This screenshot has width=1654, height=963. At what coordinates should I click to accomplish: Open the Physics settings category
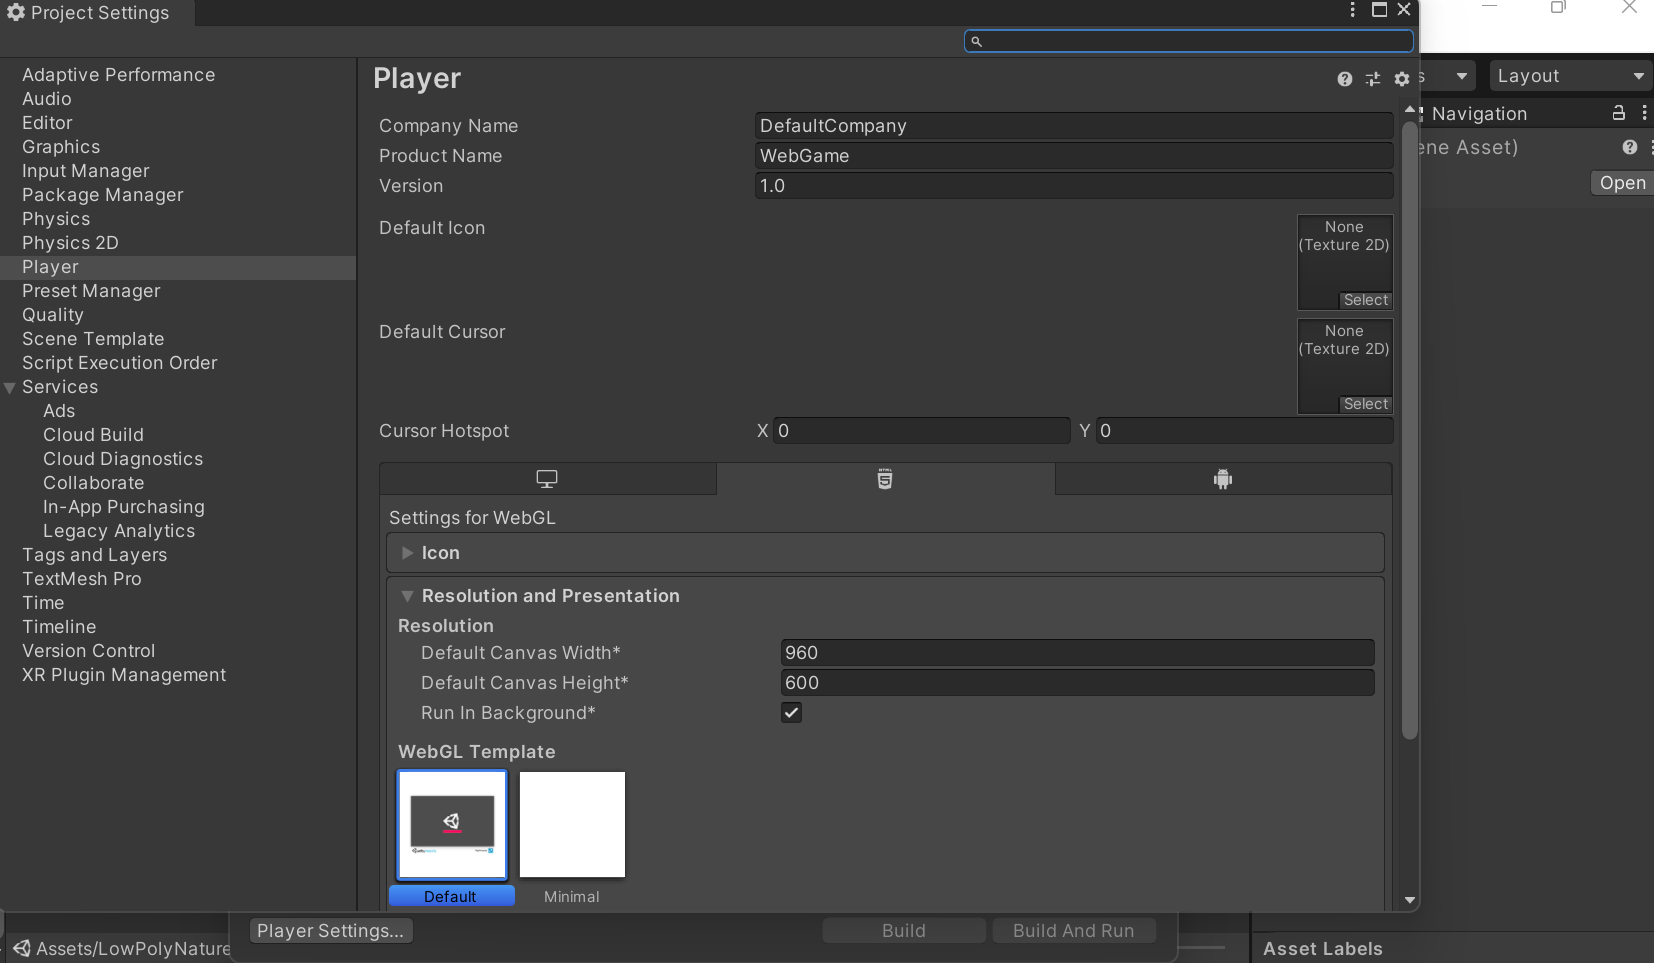56,219
